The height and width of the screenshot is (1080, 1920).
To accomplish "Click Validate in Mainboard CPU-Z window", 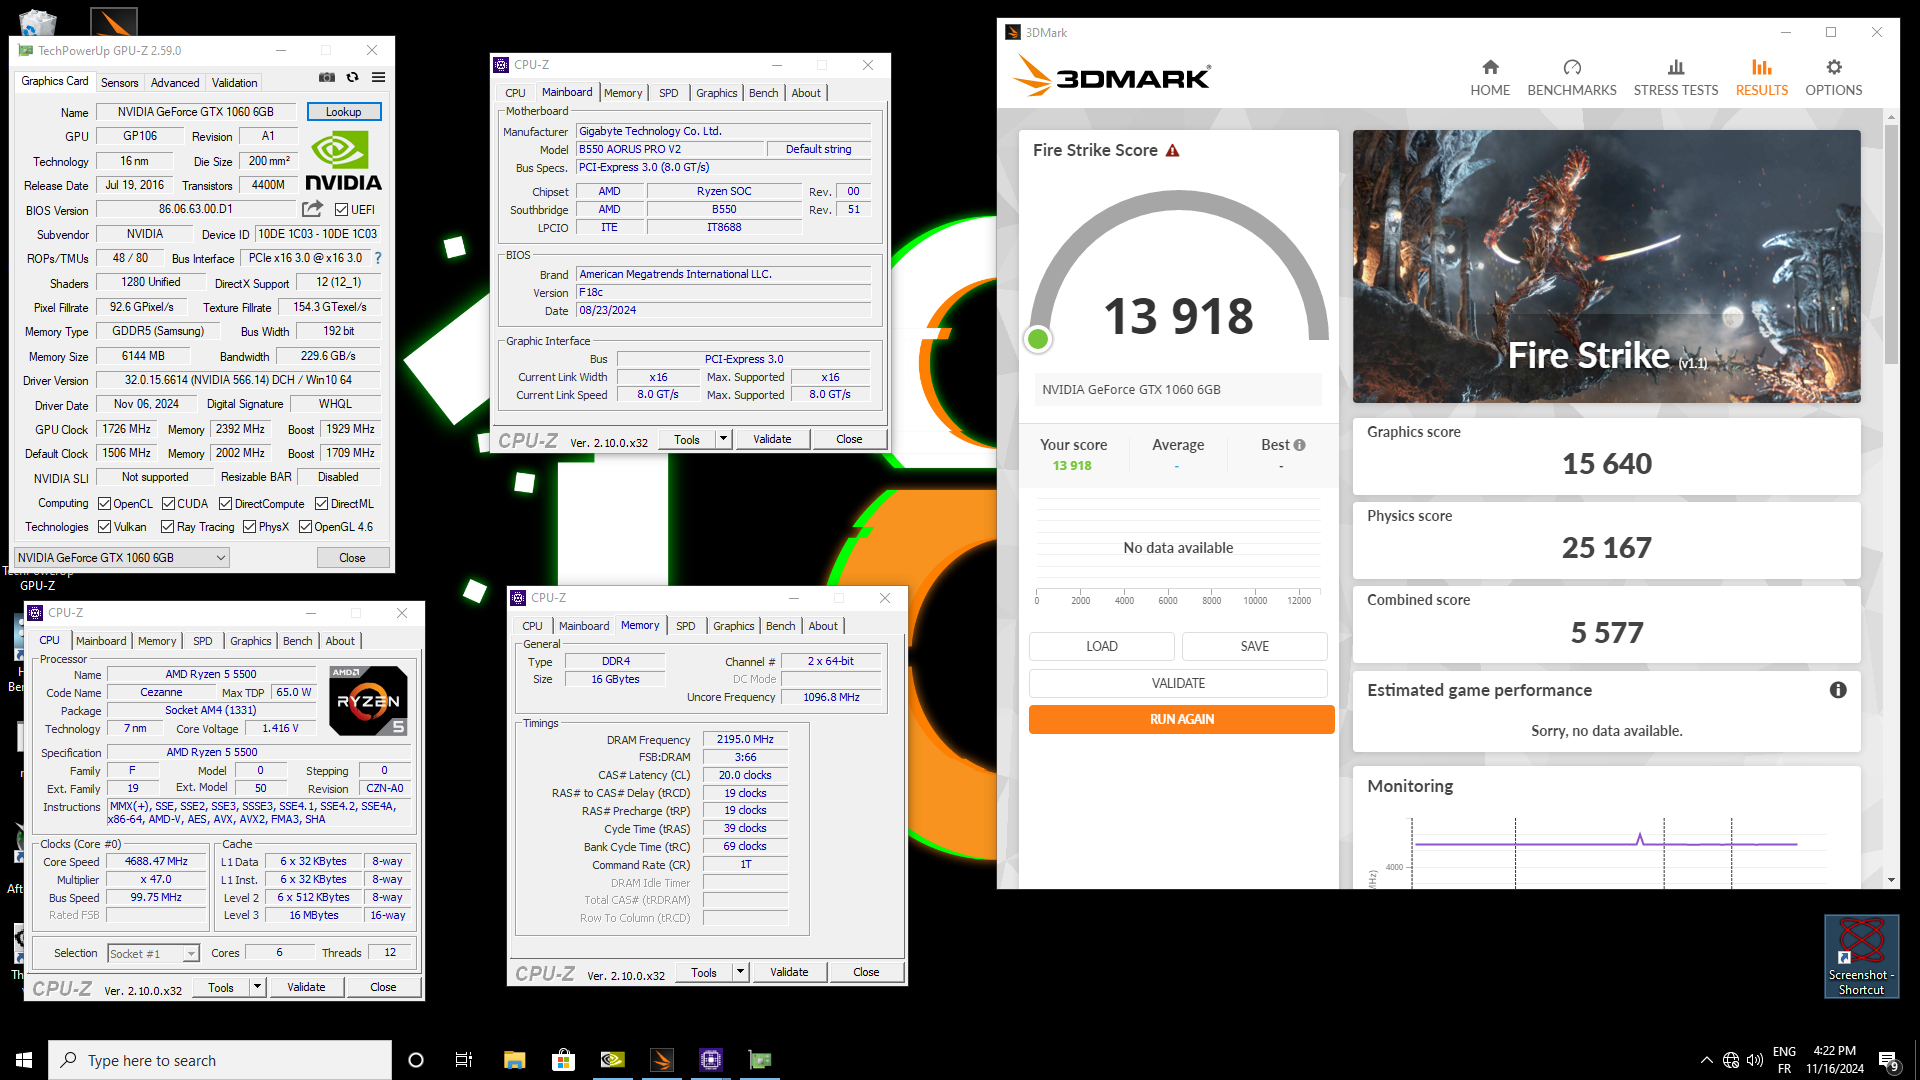I will (772, 439).
